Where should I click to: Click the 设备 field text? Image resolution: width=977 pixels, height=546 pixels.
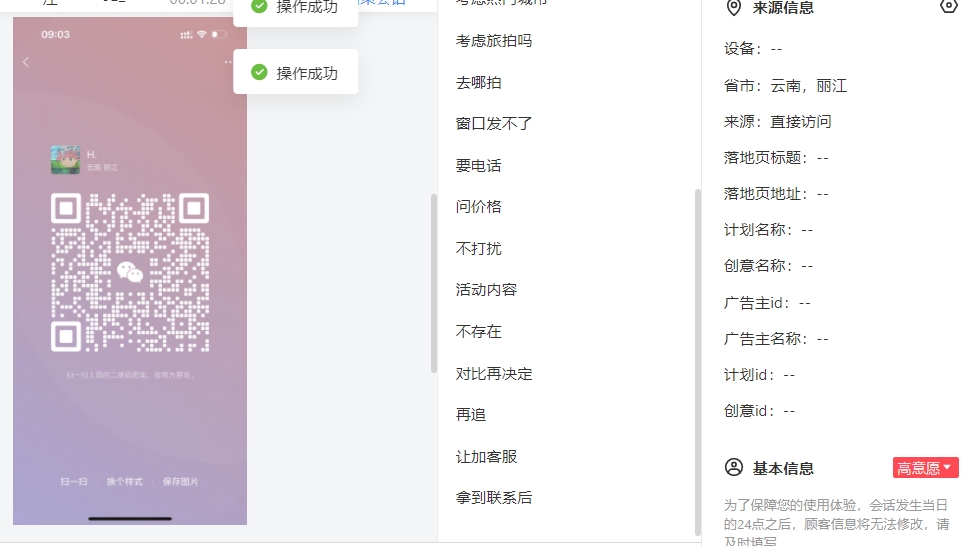[752, 49]
